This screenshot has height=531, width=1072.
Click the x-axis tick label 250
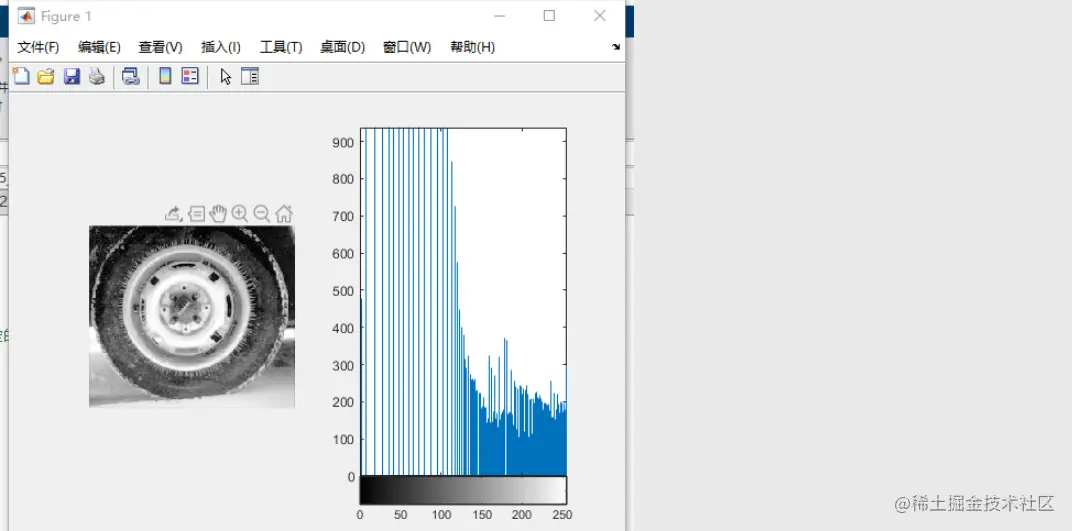[562, 515]
